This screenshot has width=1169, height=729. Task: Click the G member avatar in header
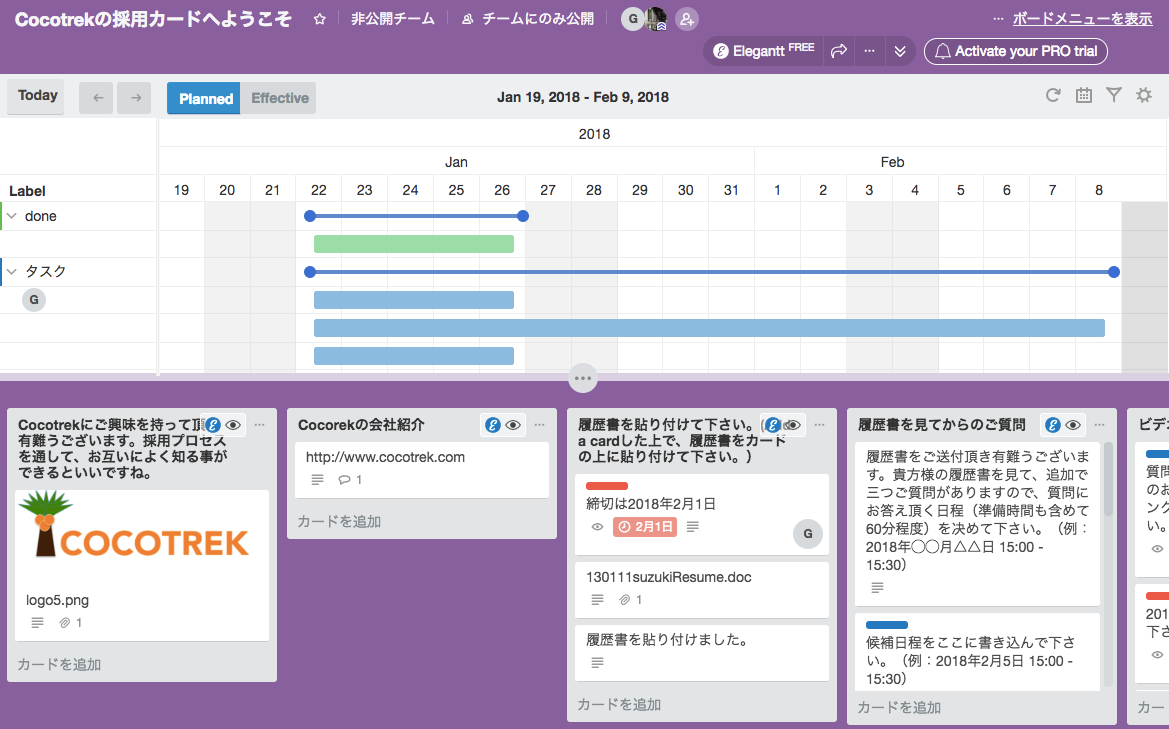click(633, 19)
